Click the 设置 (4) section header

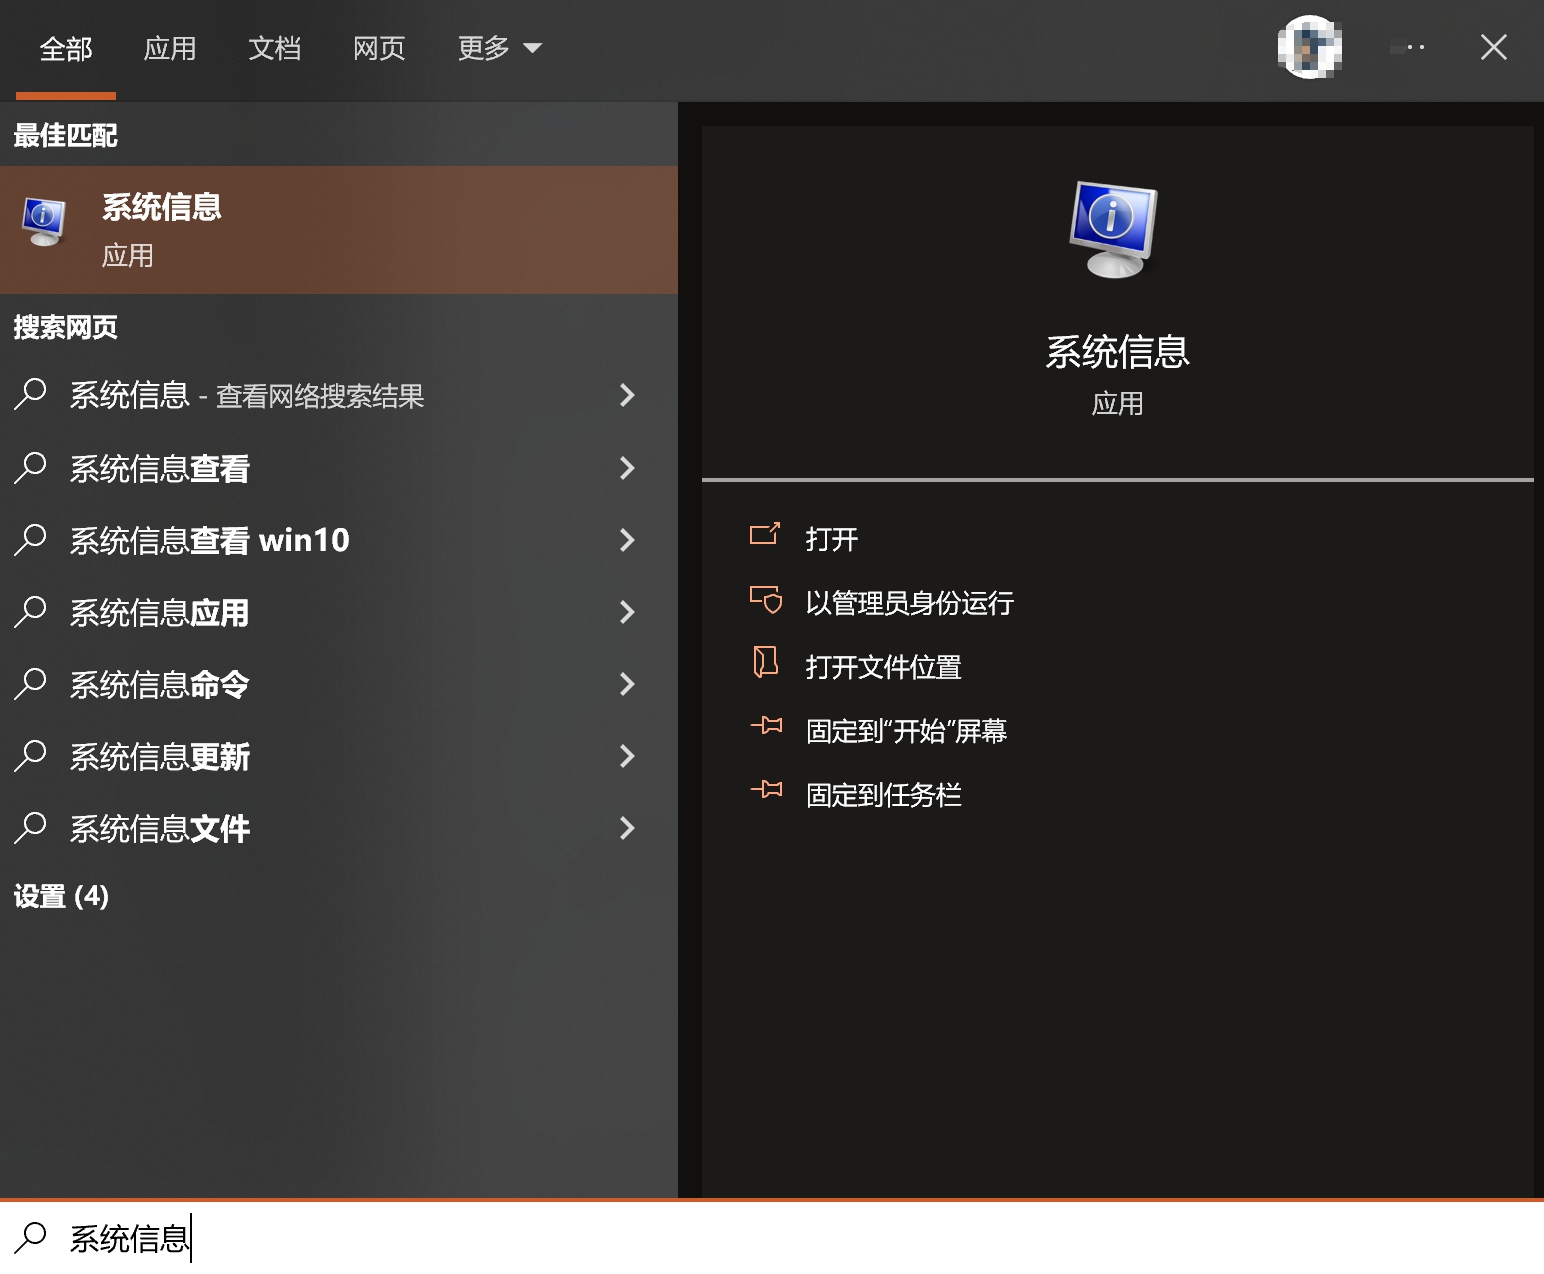62,897
